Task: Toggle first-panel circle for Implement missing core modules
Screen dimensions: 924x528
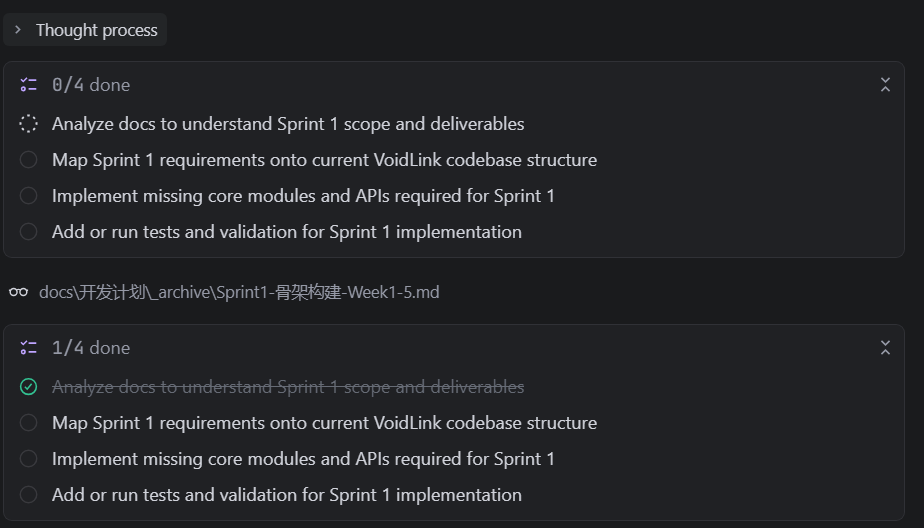Action: coord(29,196)
